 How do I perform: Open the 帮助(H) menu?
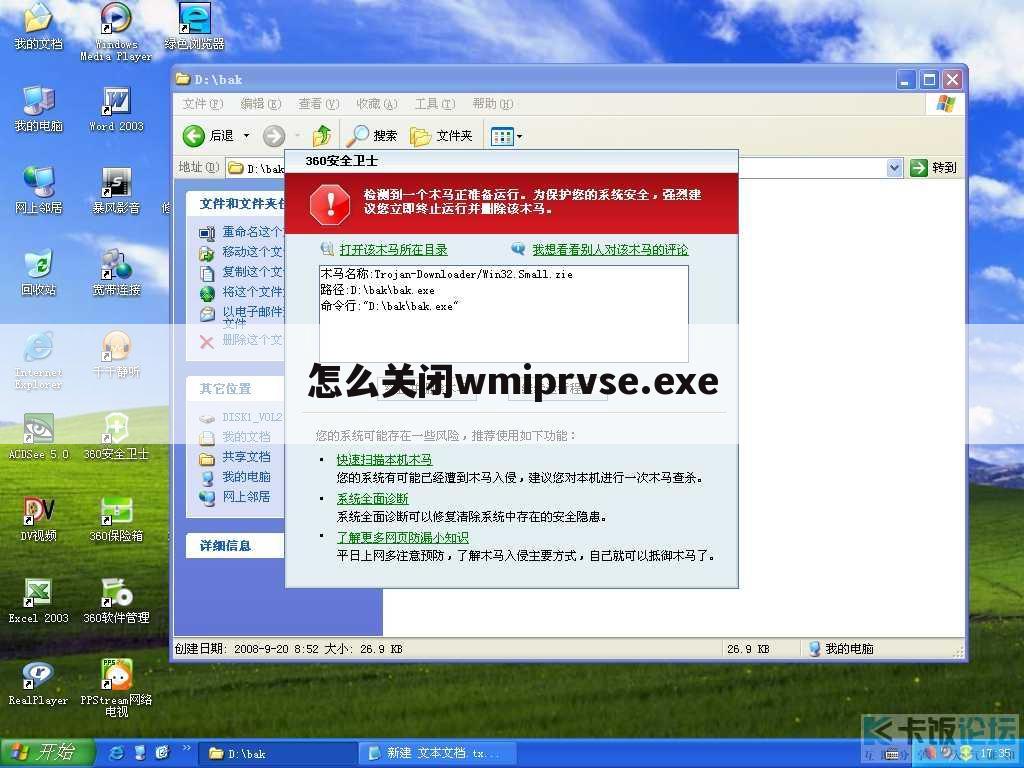[492, 104]
